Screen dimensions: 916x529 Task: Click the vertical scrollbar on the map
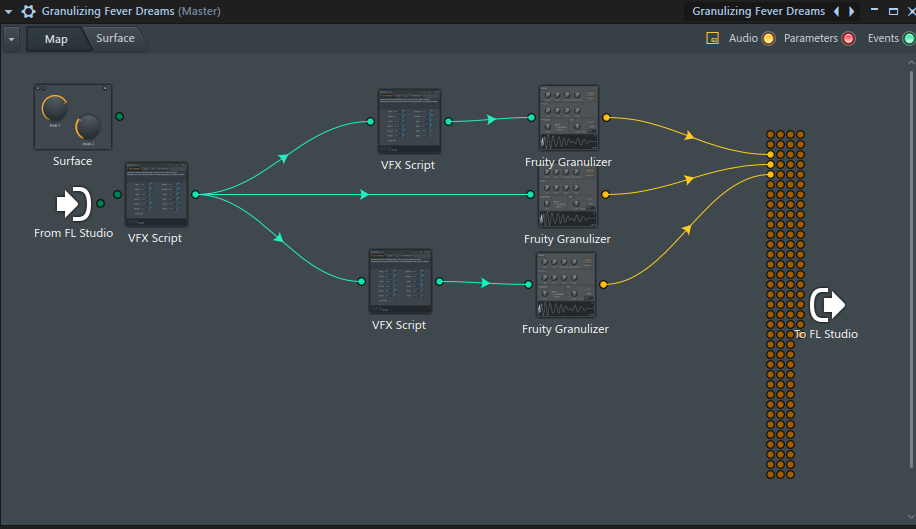(x=911, y=269)
